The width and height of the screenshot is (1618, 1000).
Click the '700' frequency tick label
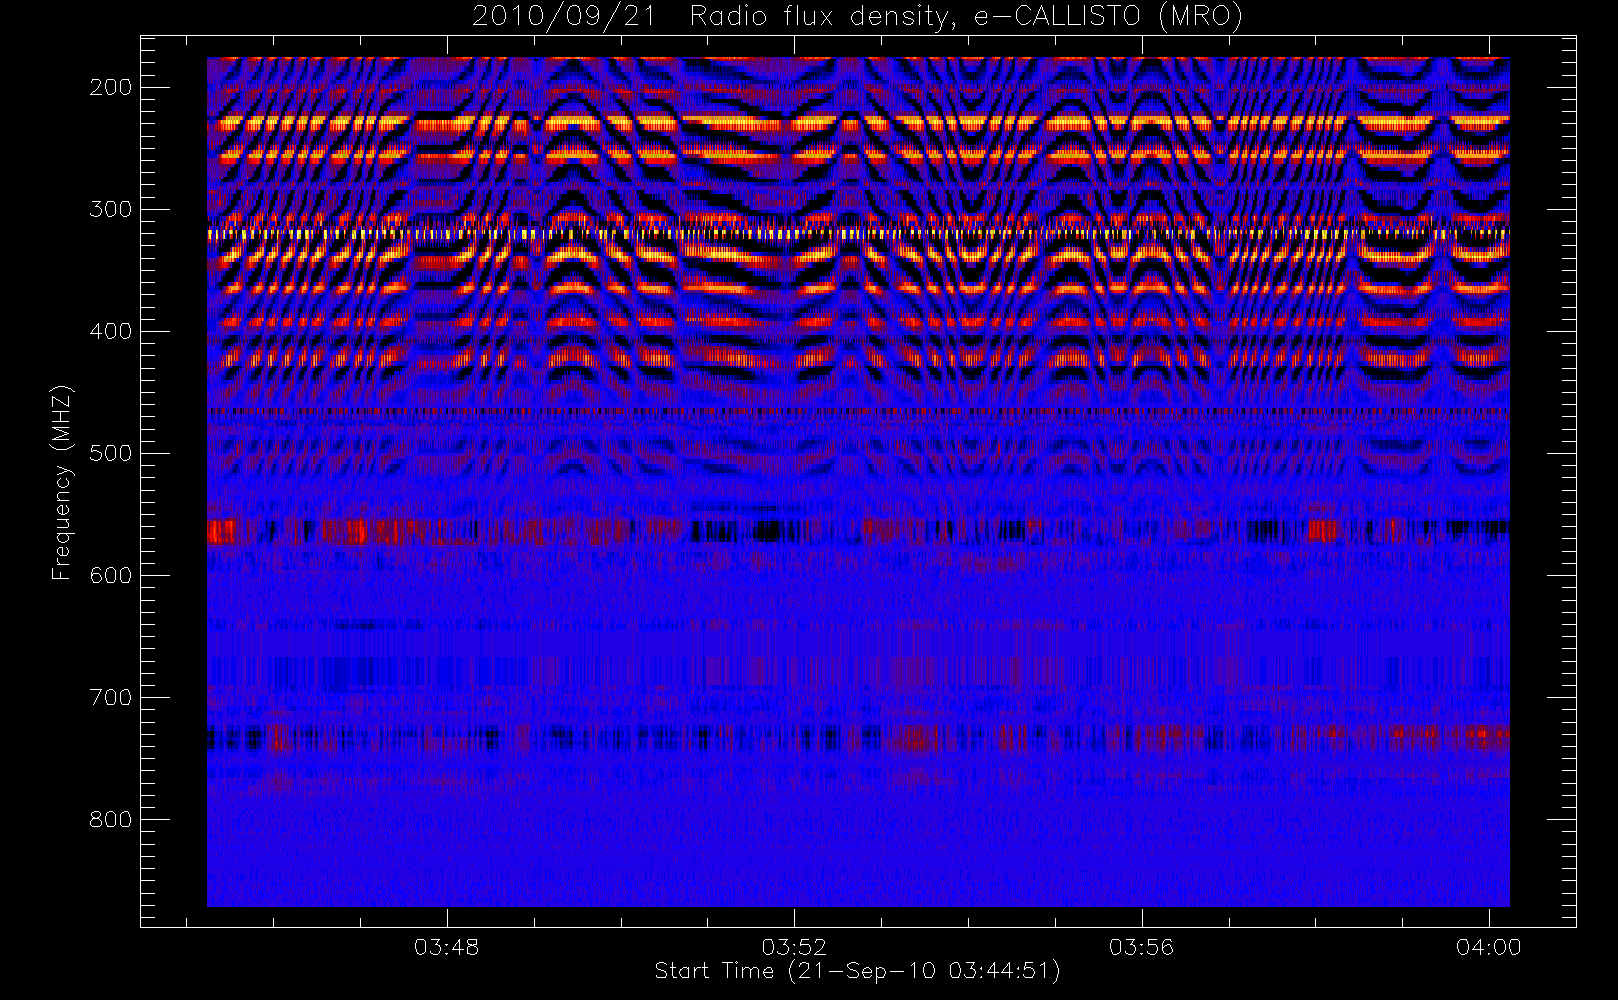110,697
